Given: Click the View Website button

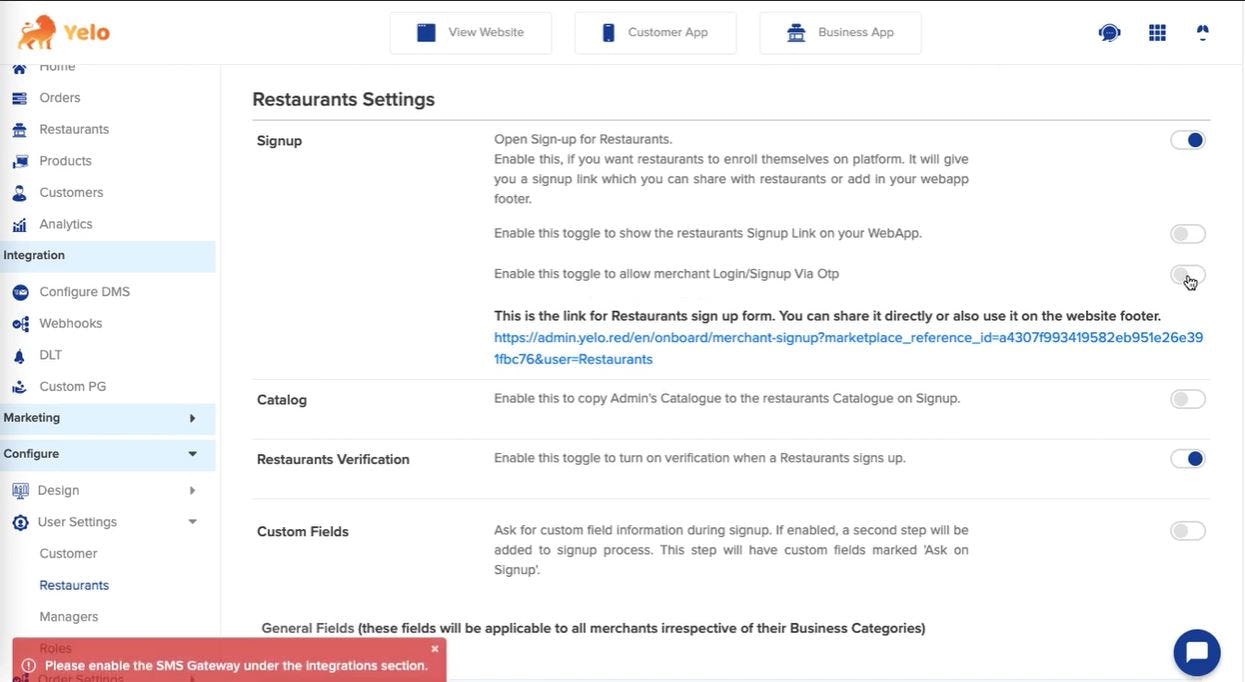Looking at the screenshot, I should tap(470, 32).
